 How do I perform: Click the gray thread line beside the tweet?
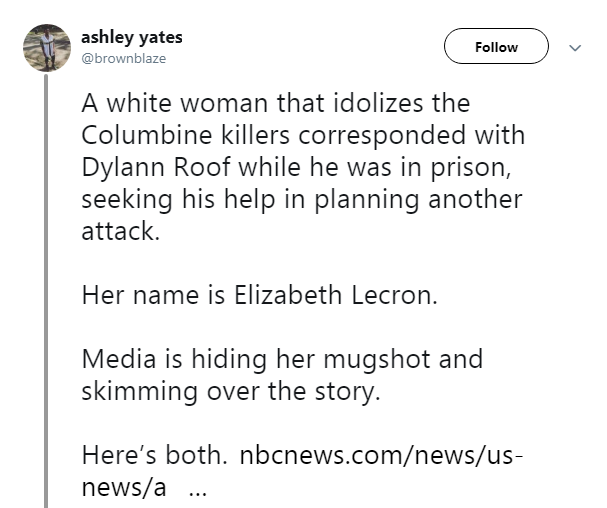pos(46,300)
